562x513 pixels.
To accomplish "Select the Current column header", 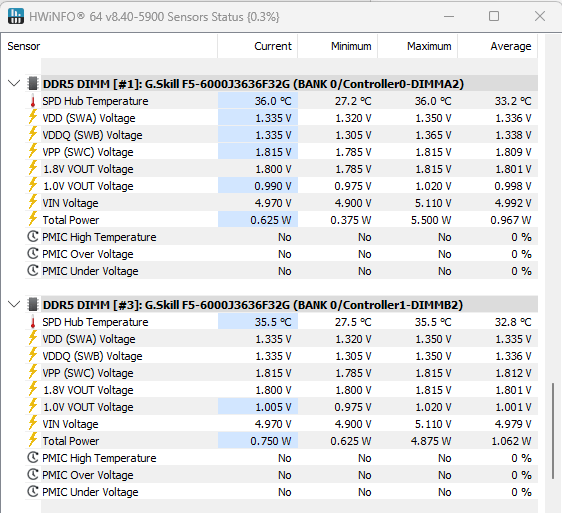I will [257, 46].
